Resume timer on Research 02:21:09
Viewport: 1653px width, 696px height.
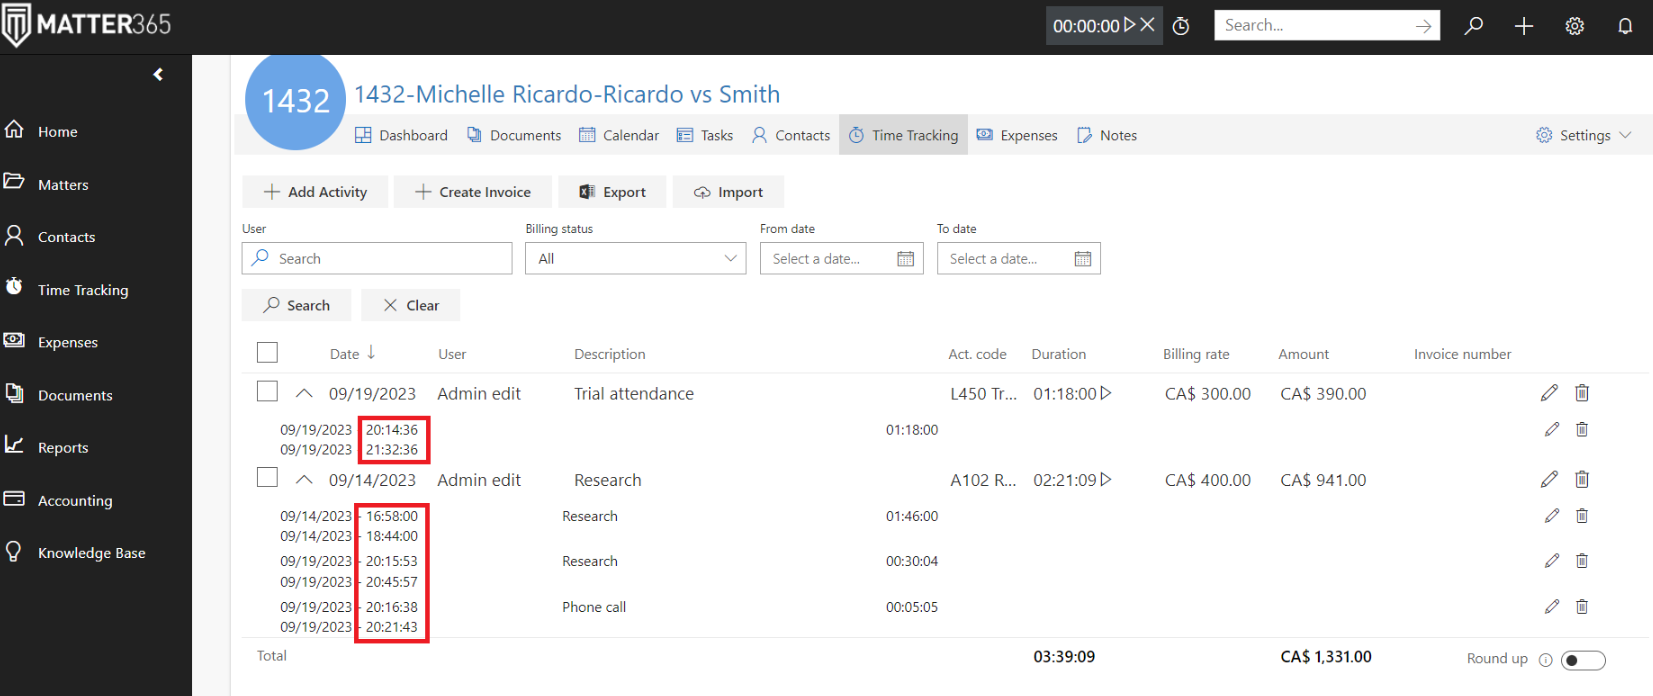point(1106,479)
